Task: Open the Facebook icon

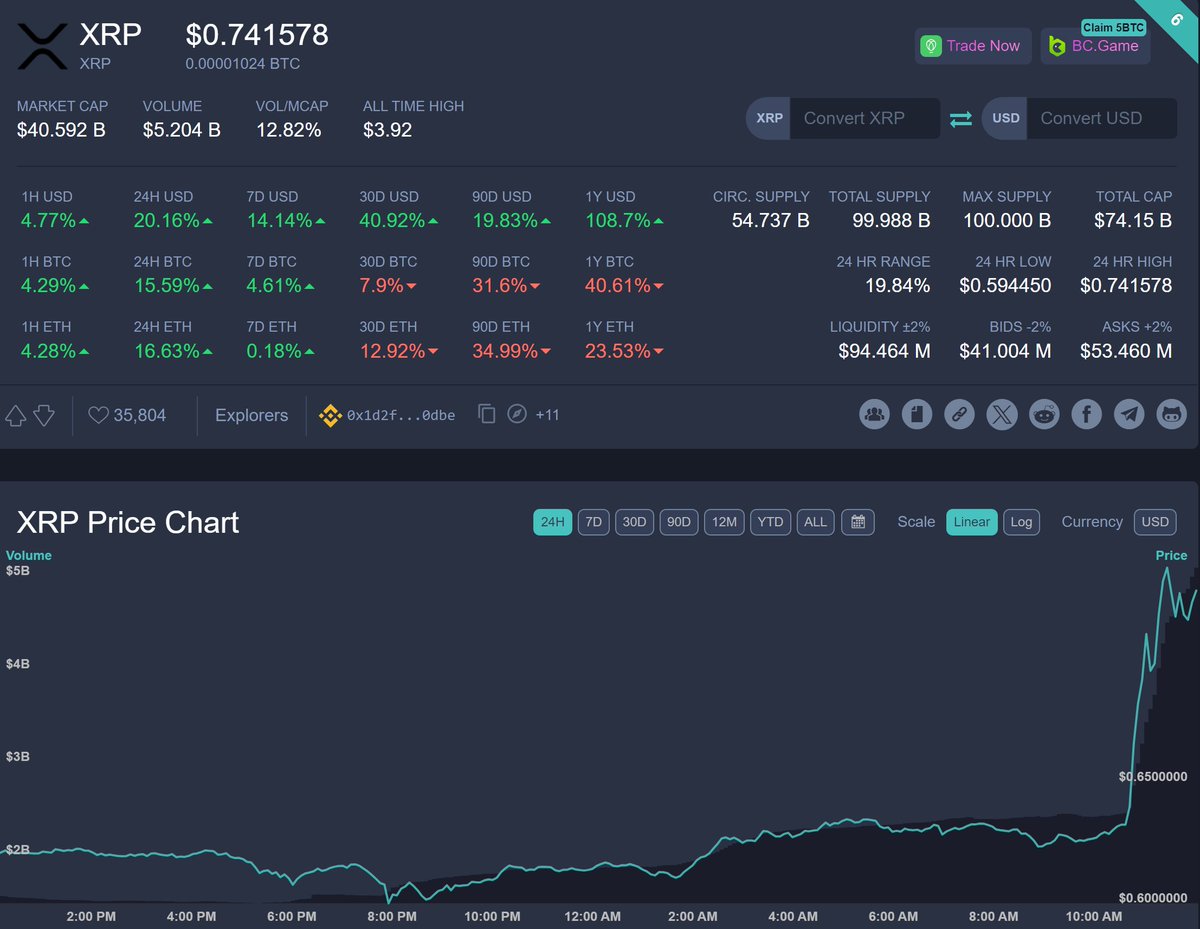Action: 1087,415
